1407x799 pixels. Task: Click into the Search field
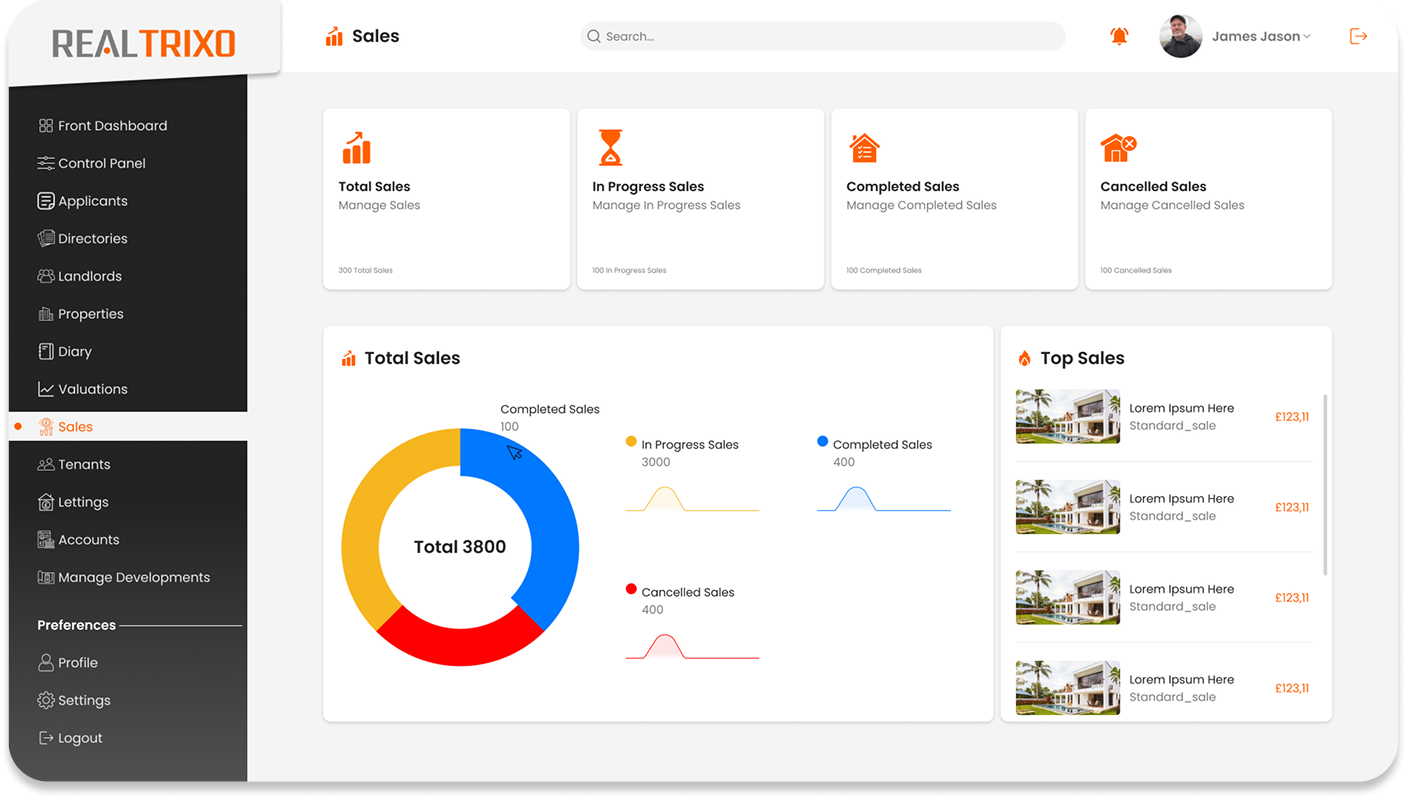(x=822, y=36)
